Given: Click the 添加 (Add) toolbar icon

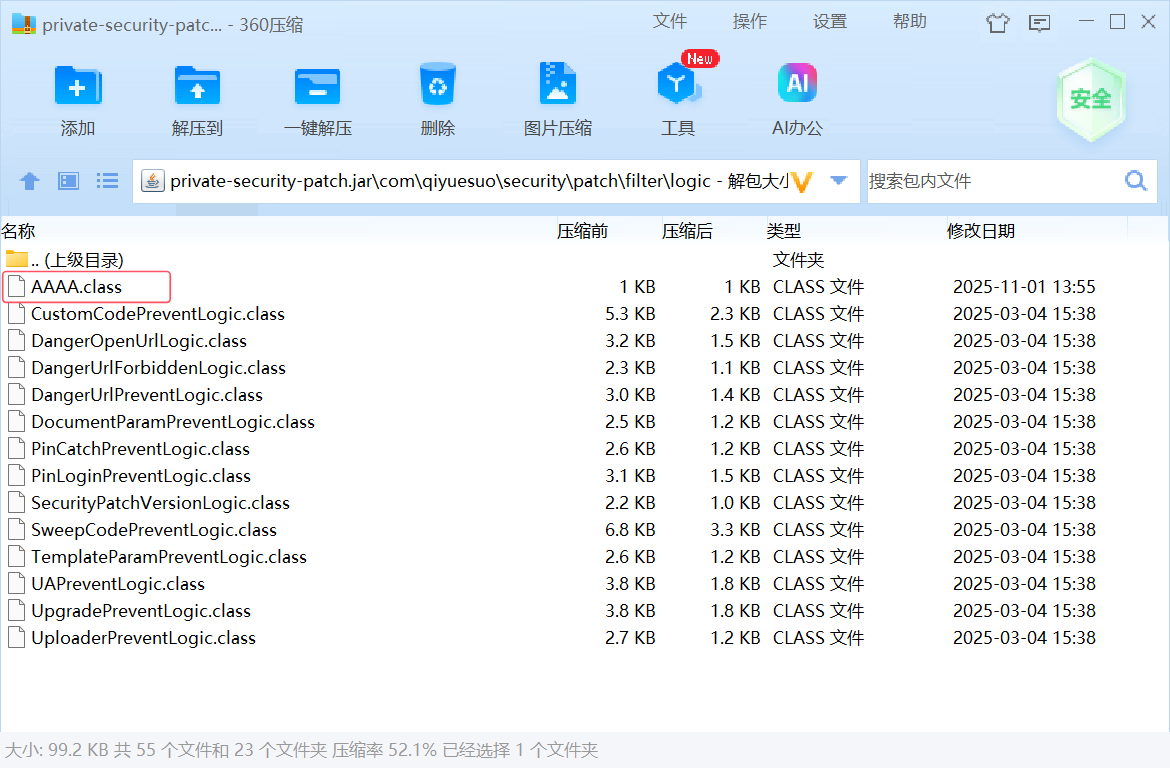Looking at the screenshot, I should click(x=78, y=87).
